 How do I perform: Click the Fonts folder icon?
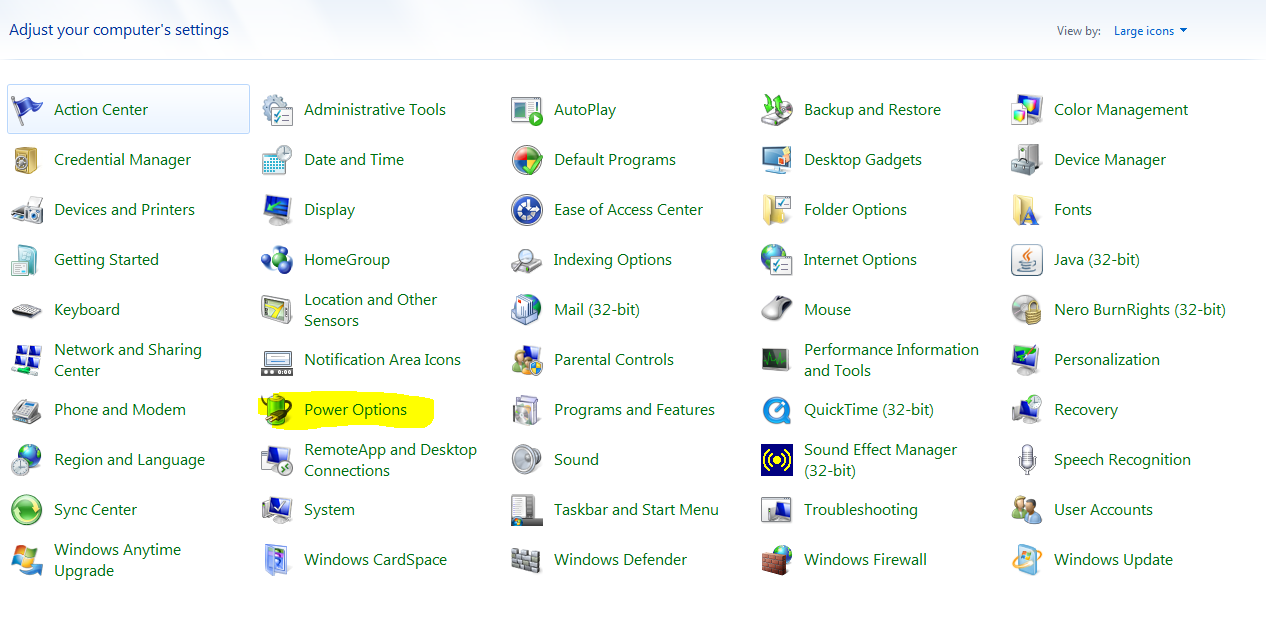pyautogui.click(x=1027, y=209)
